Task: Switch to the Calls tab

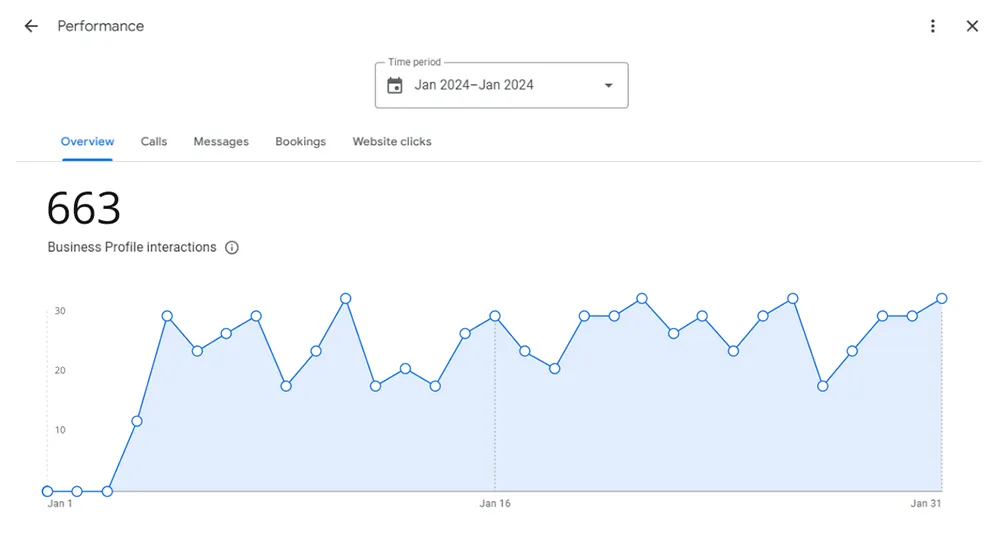Action: pyautogui.click(x=154, y=142)
